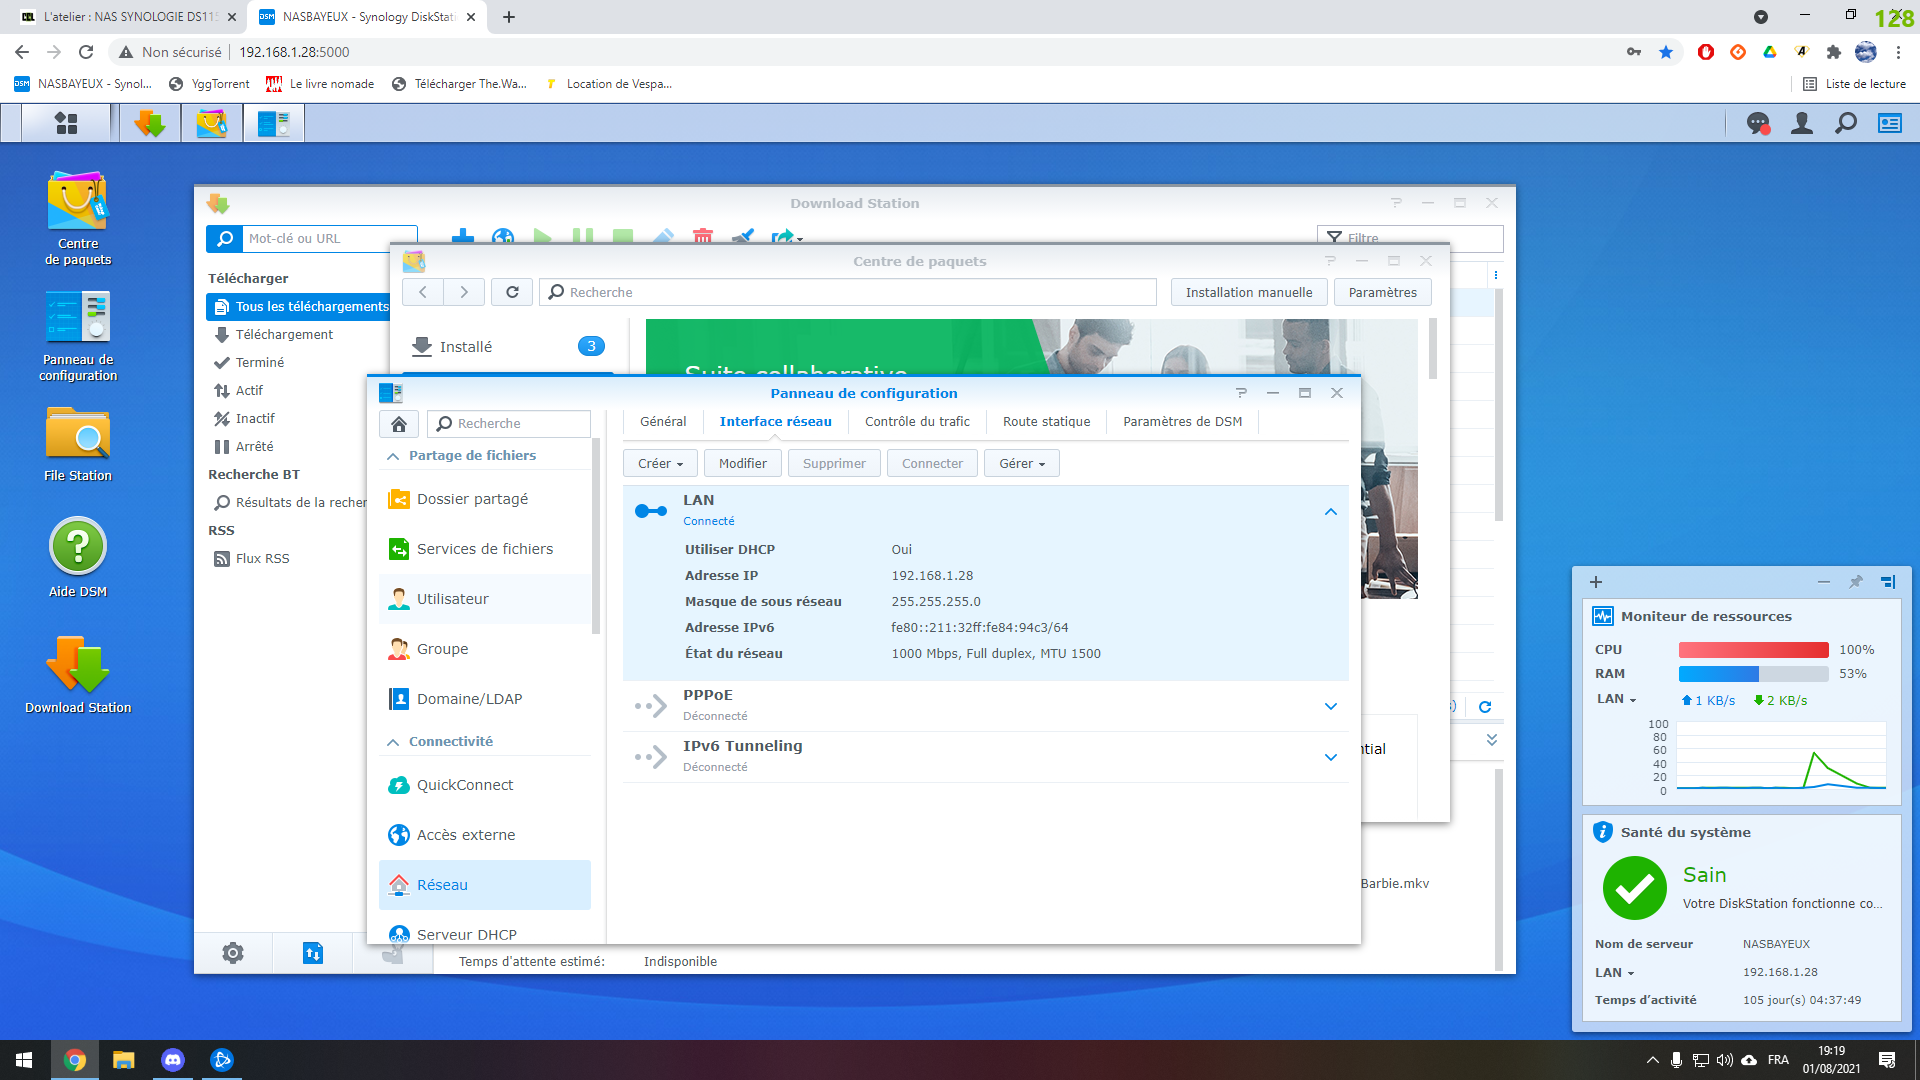1920x1080 pixels.
Task: Click the DSM search magnifier icon
Action: pyautogui.click(x=1846, y=123)
